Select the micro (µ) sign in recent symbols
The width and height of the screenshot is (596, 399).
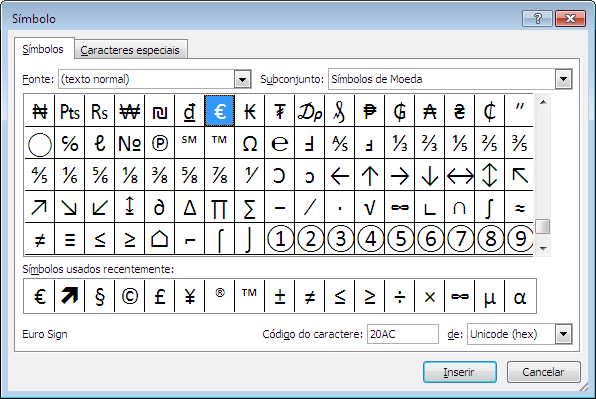[490, 296]
